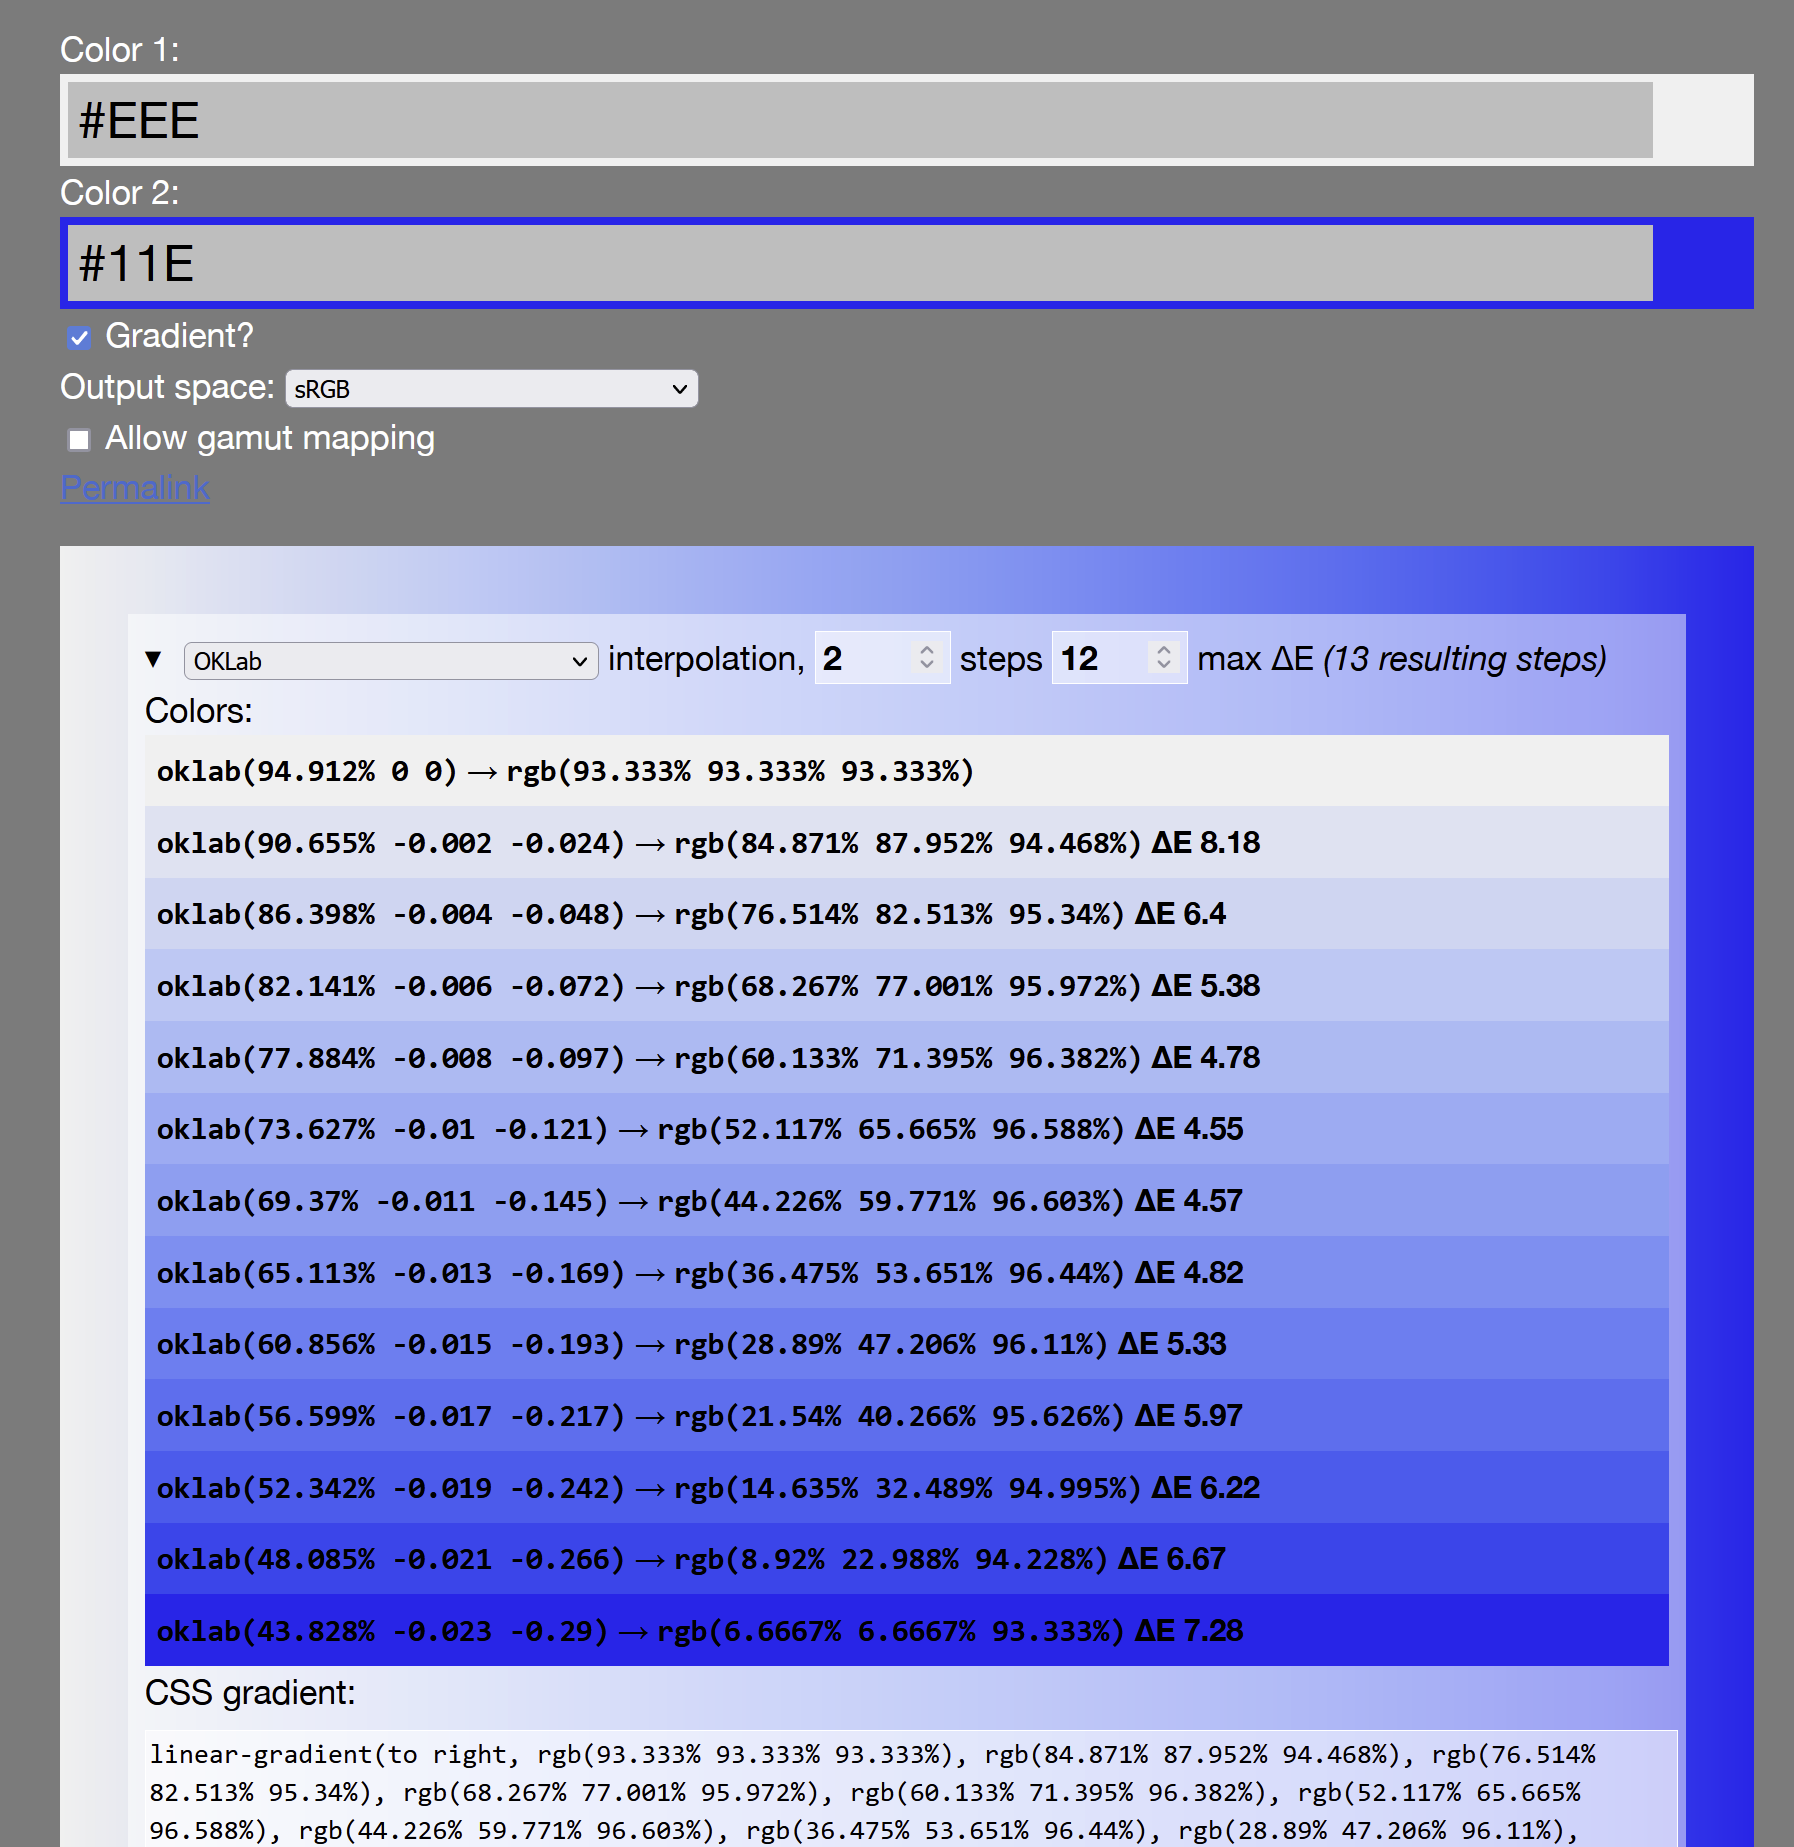This screenshot has height=1847, width=1794.
Task: Enable Allow gamut mapping
Action: pyautogui.click(x=80, y=439)
